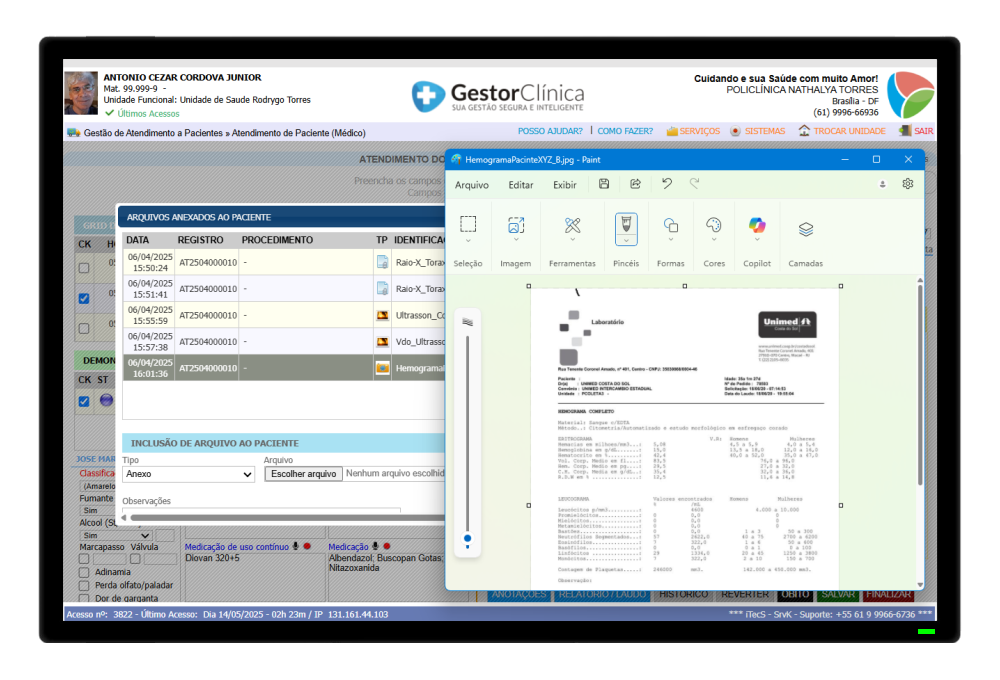Image resolution: width=1000 pixels, height=680 pixels.
Task: Click the Escolher arquivo button
Action: (x=304, y=474)
